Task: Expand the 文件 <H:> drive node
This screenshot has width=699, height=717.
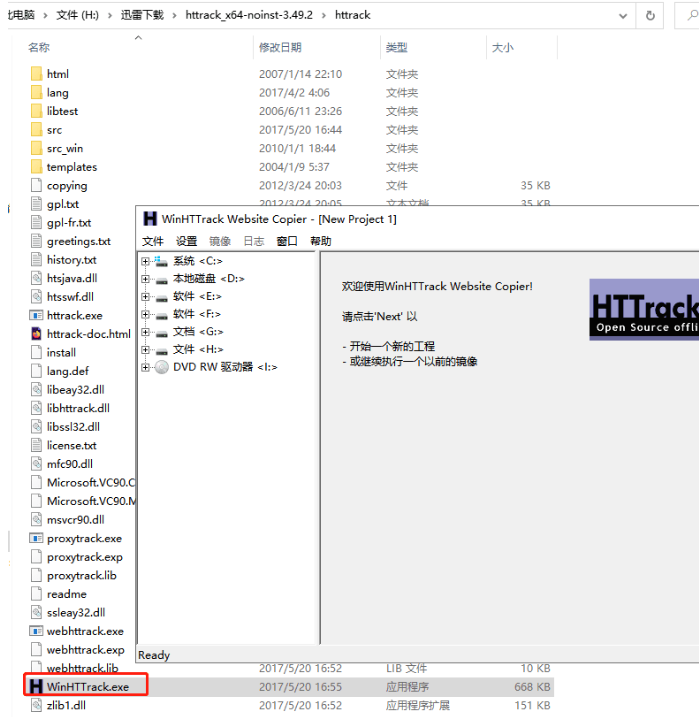Action: tap(146, 349)
